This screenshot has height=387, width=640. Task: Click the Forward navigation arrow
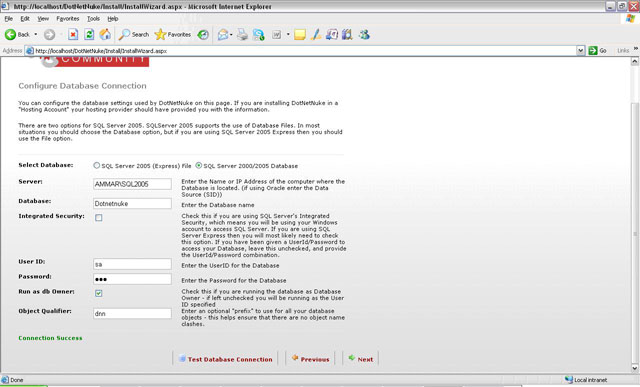click(x=49, y=35)
